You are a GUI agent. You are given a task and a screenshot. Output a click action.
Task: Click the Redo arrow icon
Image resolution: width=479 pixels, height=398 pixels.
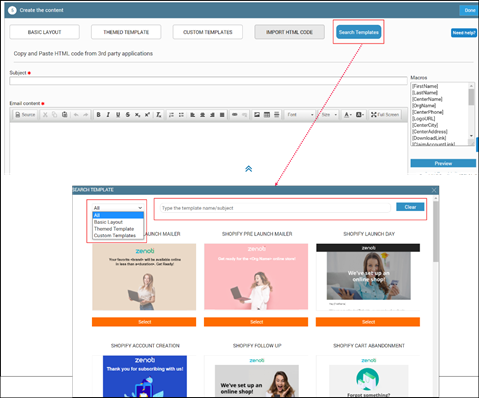click(x=86, y=115)
